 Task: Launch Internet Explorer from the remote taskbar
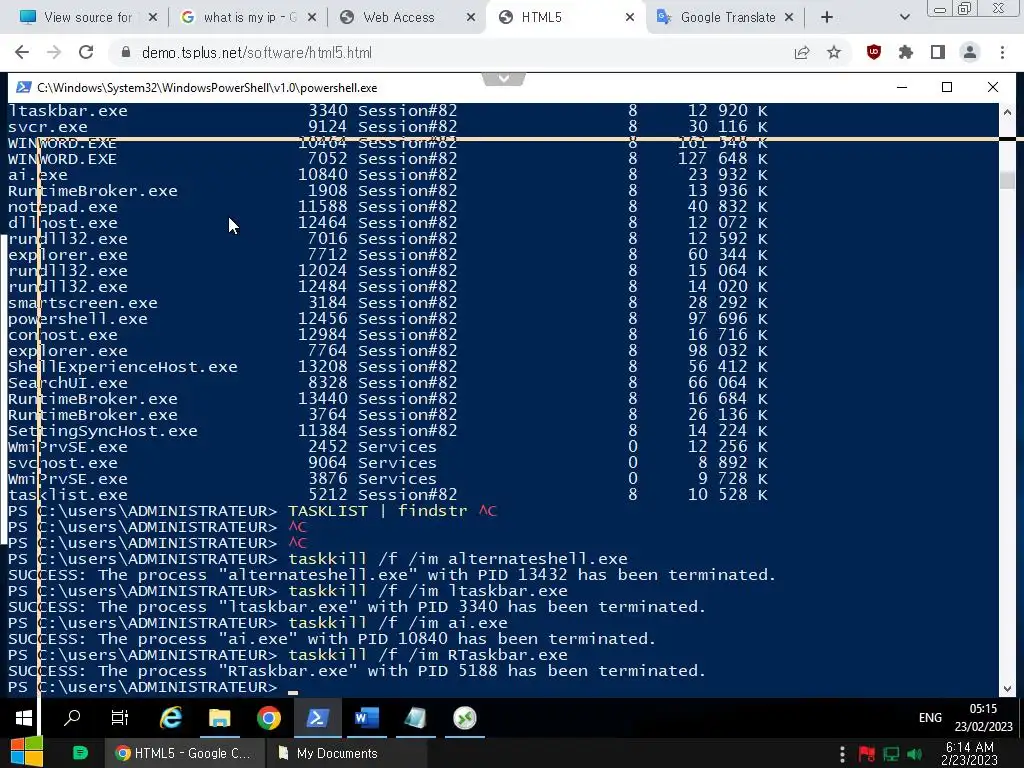(171, 718)
